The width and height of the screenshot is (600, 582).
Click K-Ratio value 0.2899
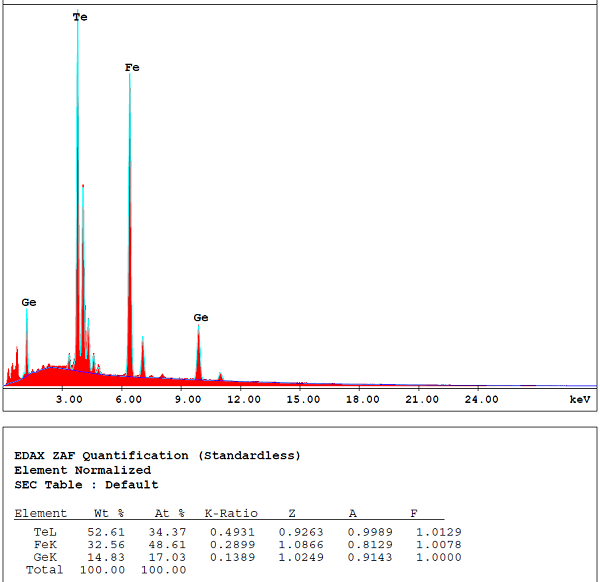coord(232,545)
